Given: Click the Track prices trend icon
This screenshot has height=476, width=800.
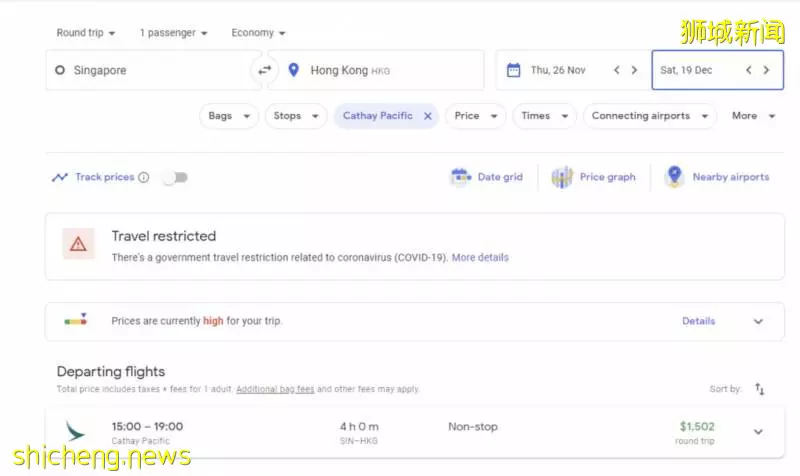Looking at the screenshot, I should (x=60, y=177).
